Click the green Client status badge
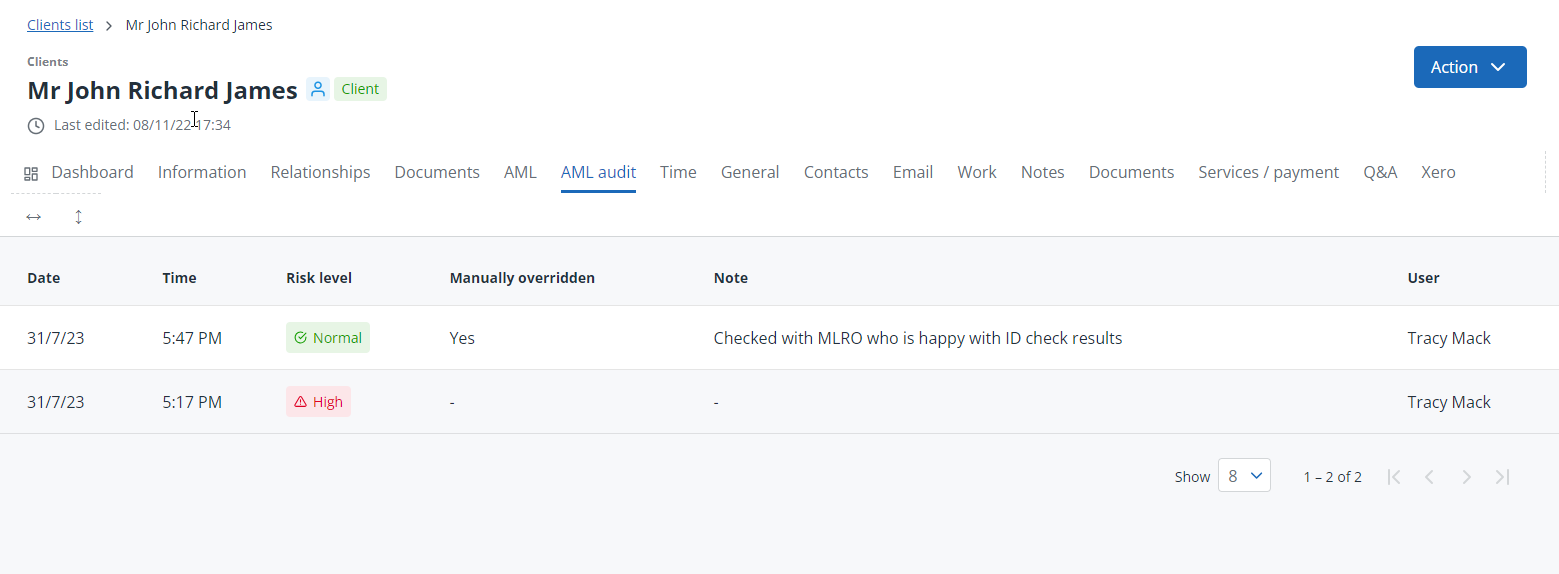The width and height of the screenshot is (1559, 574). pyautogui.click(x=360, y=89)
